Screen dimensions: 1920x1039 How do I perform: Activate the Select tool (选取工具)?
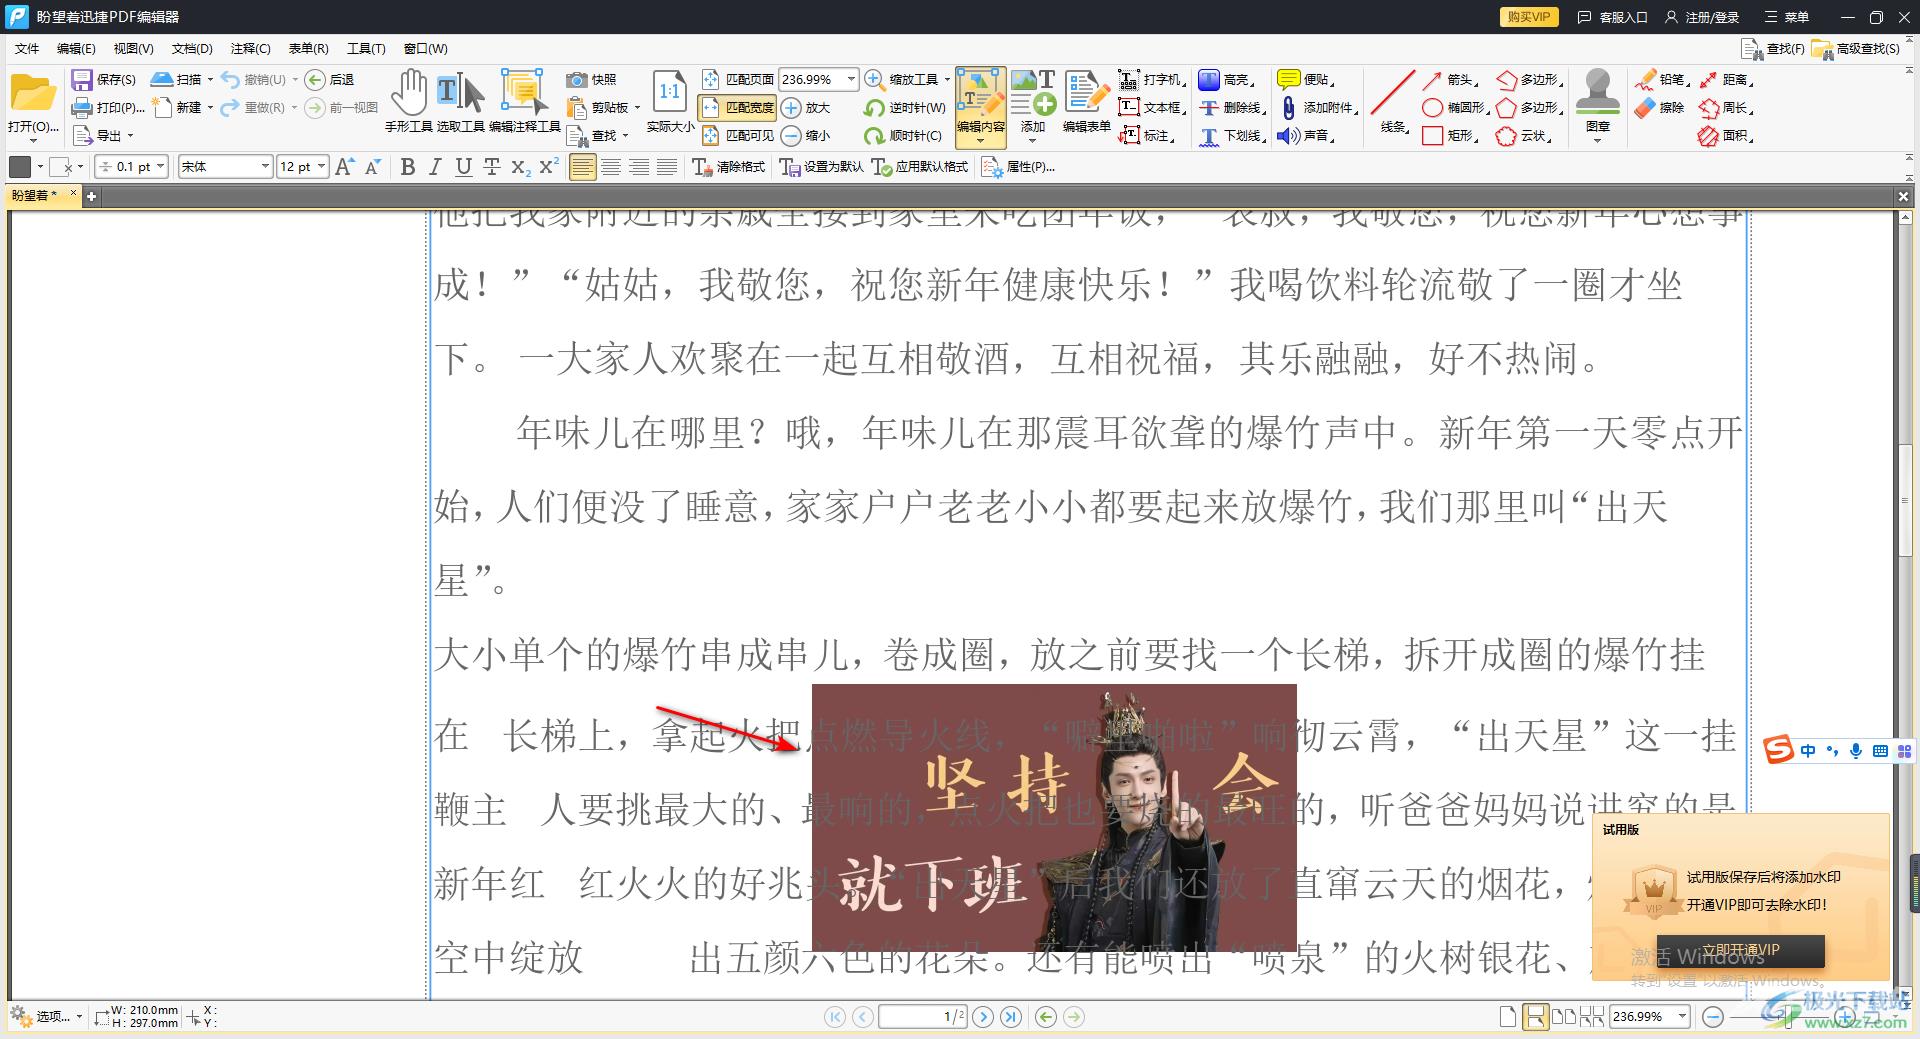[461, 101]
